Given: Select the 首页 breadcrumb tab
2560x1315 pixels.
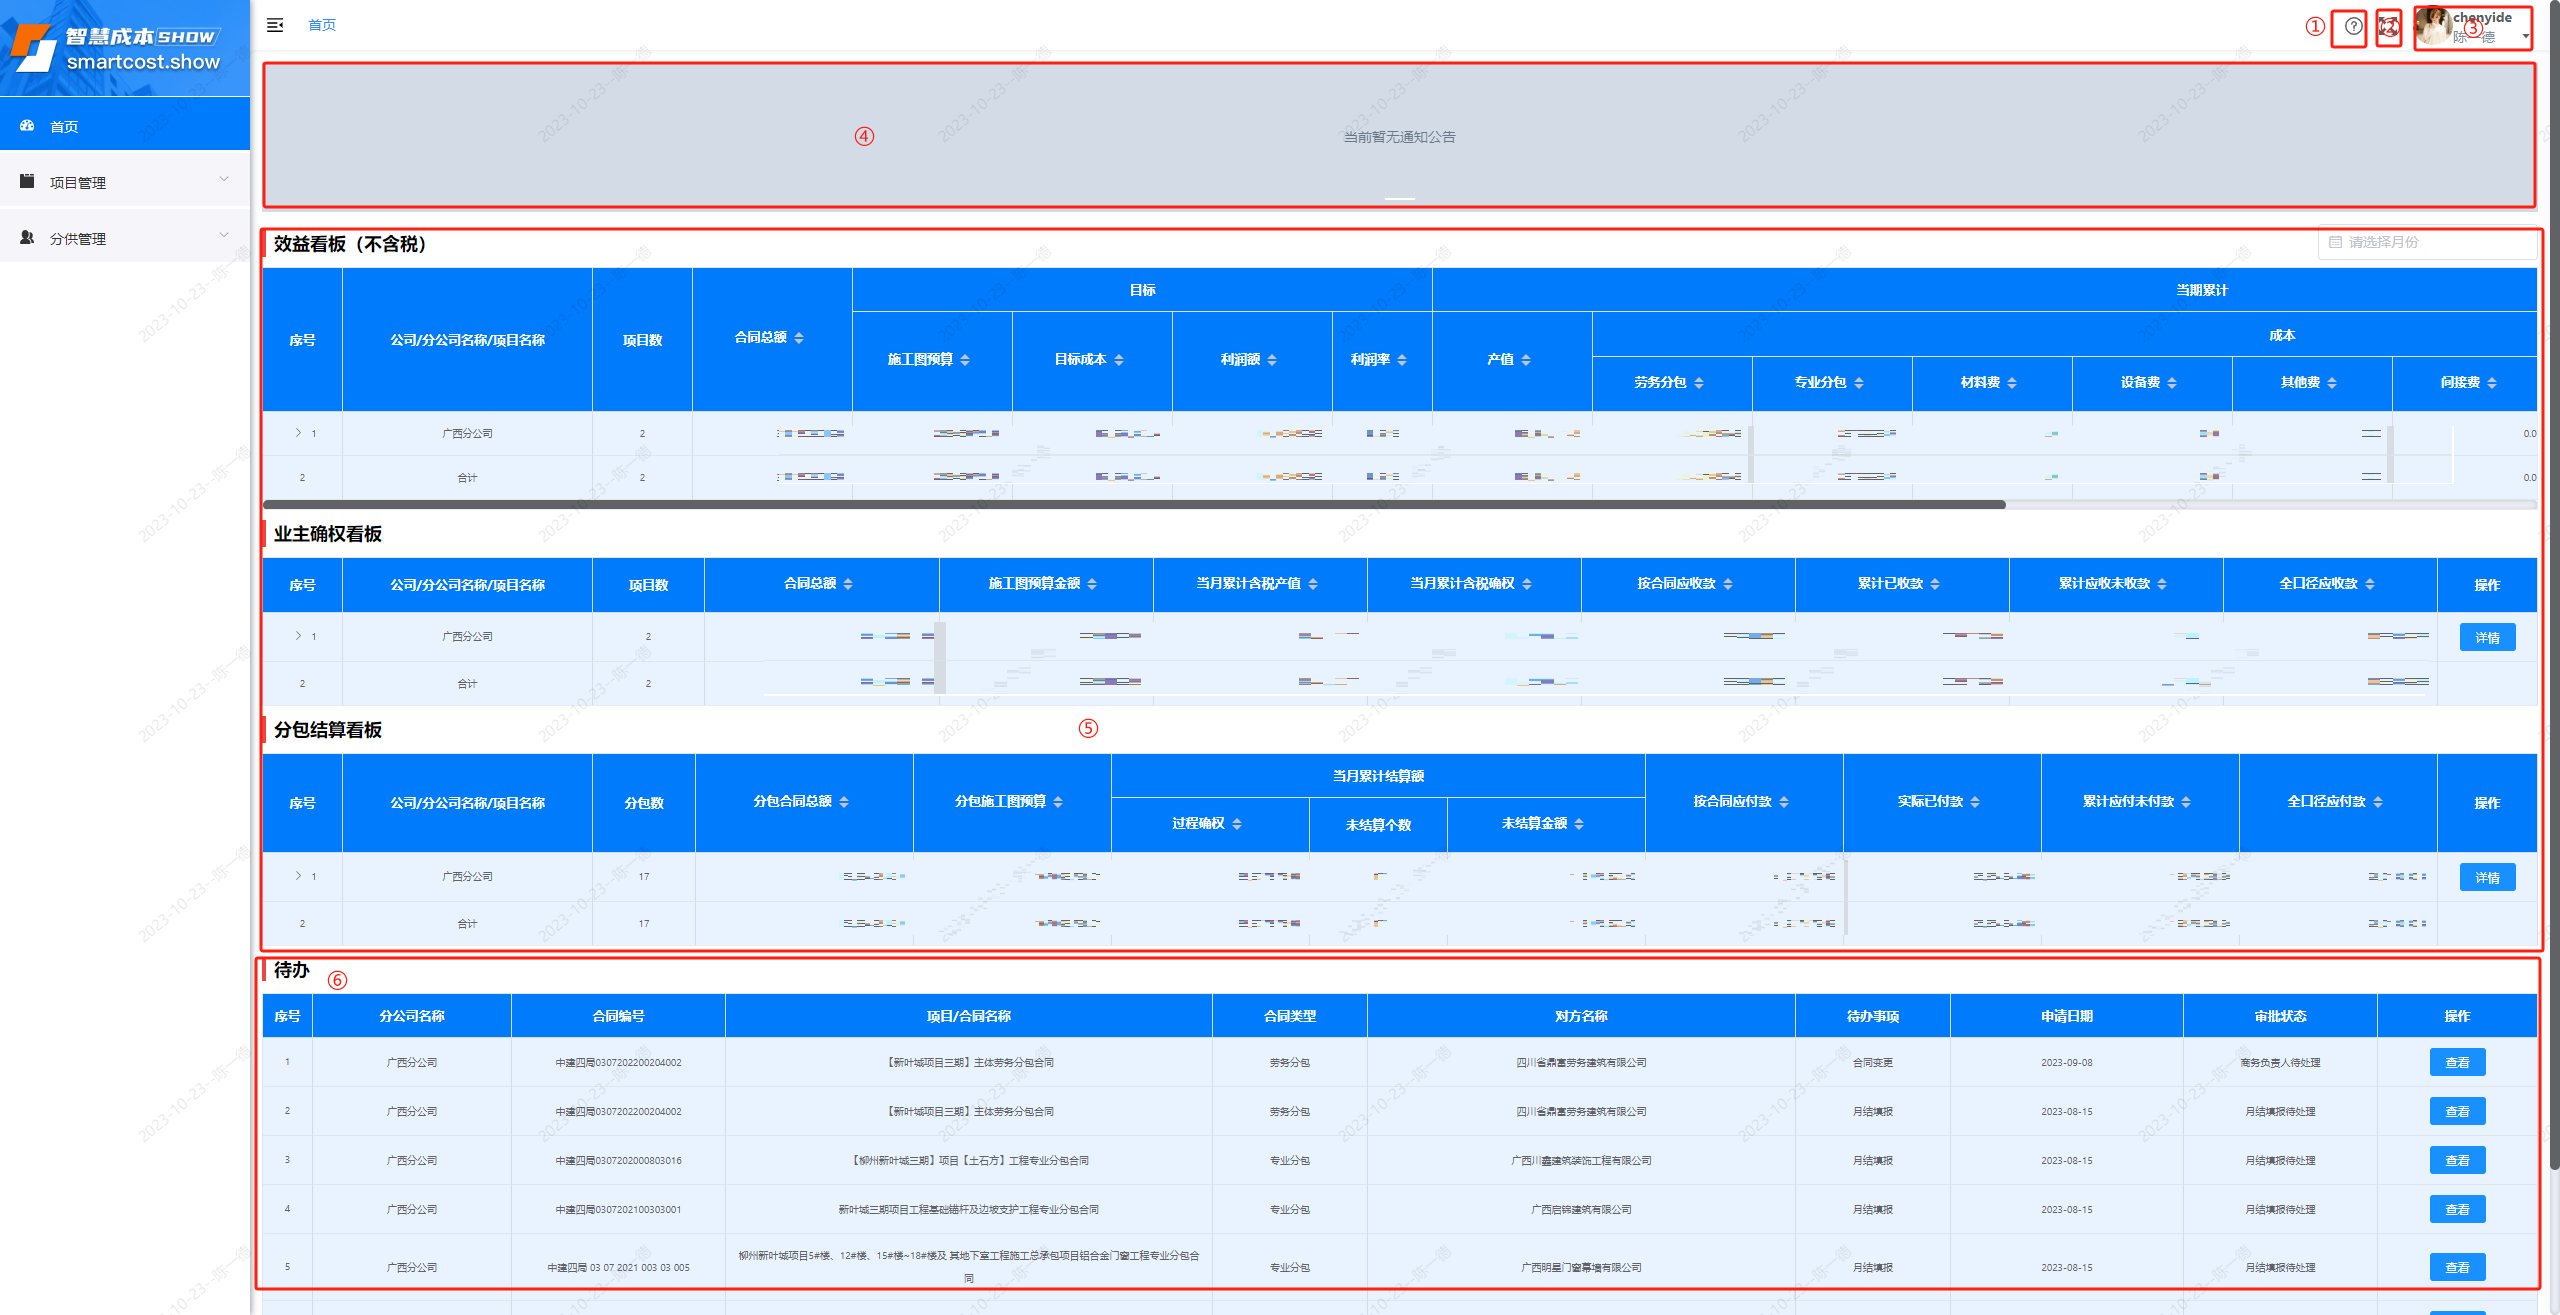Looking at the screenshot, I should pyautogui.click(x=322, y=25).
